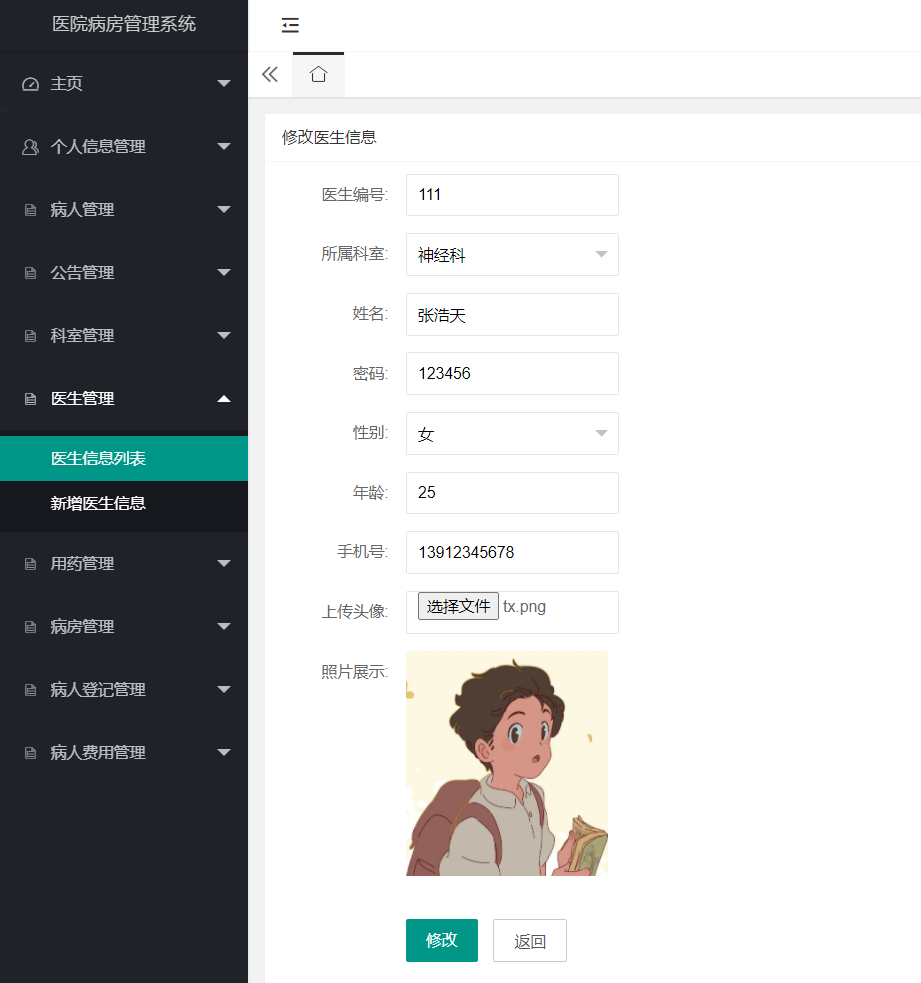Open the 所属科室 dropdown showing 神经科
Screen dimensions: 921x983
pyautogui.click(x=512, y=255)
